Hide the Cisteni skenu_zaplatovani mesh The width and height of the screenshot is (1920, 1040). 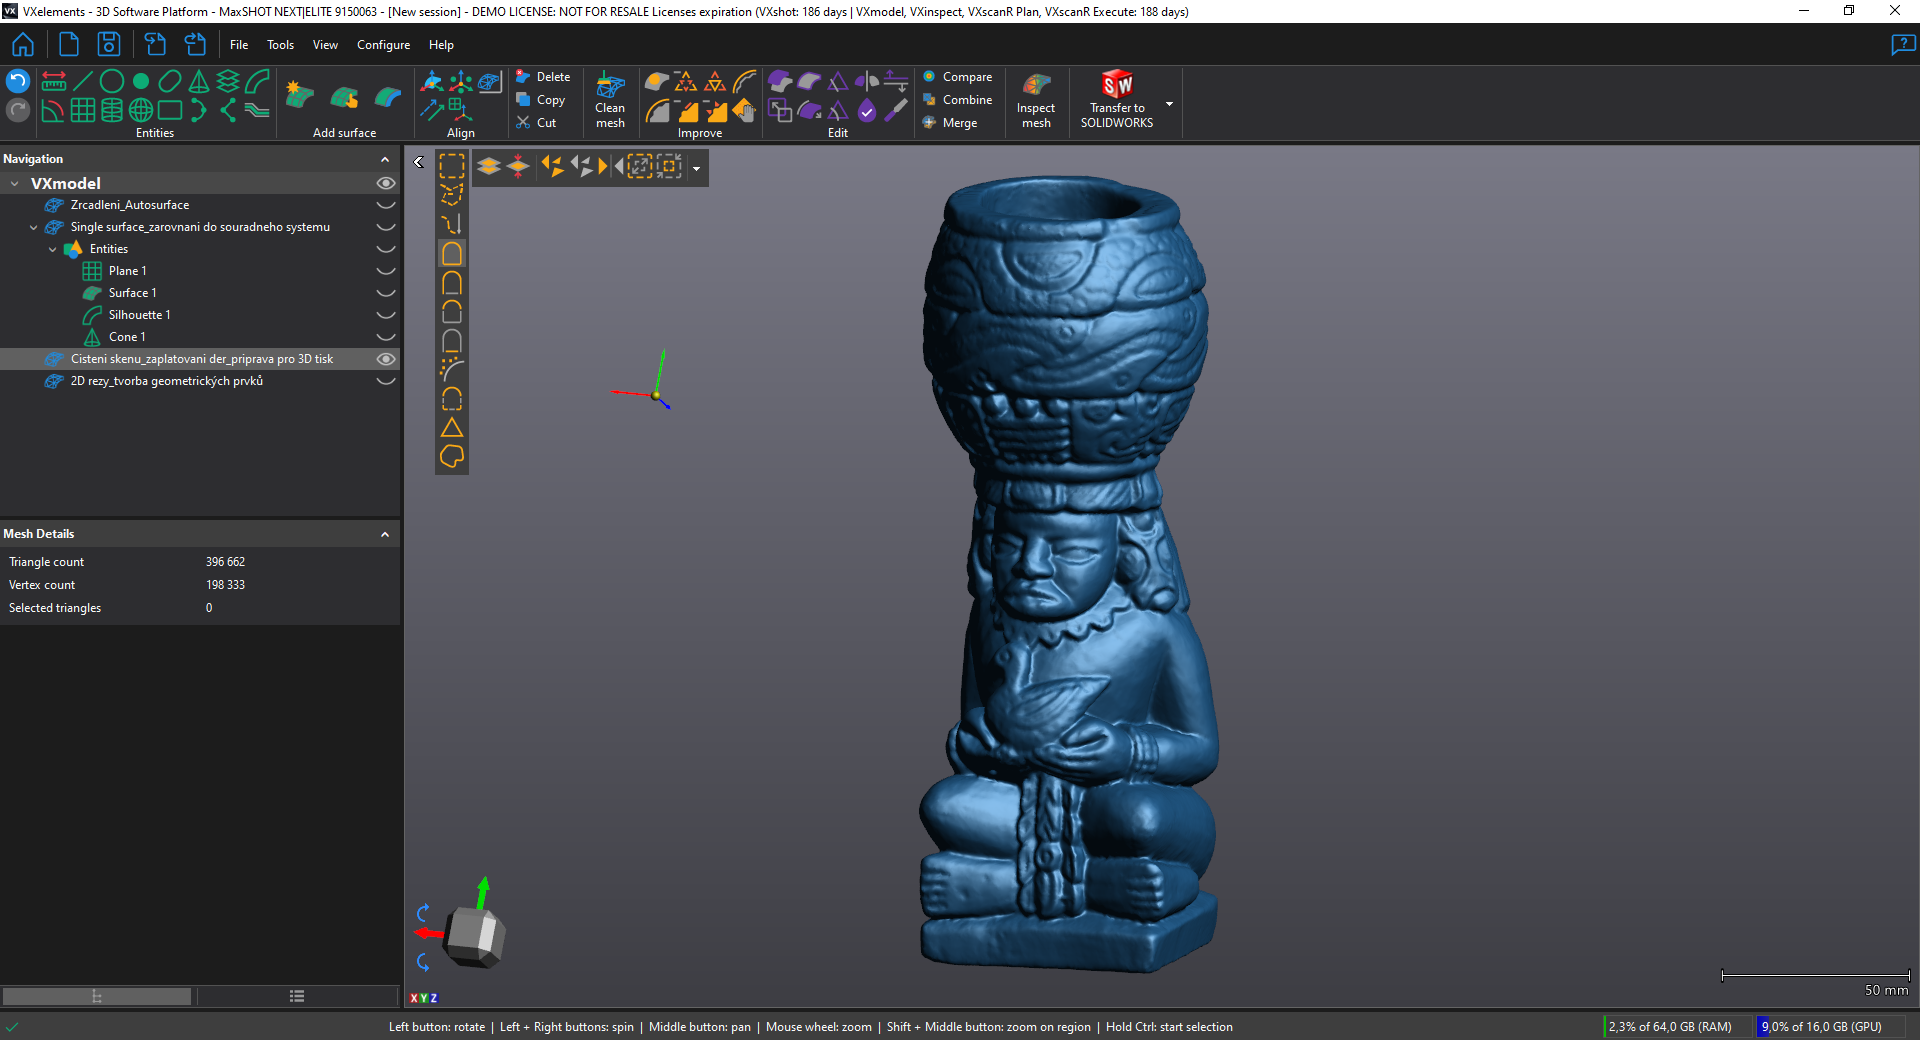385,359
